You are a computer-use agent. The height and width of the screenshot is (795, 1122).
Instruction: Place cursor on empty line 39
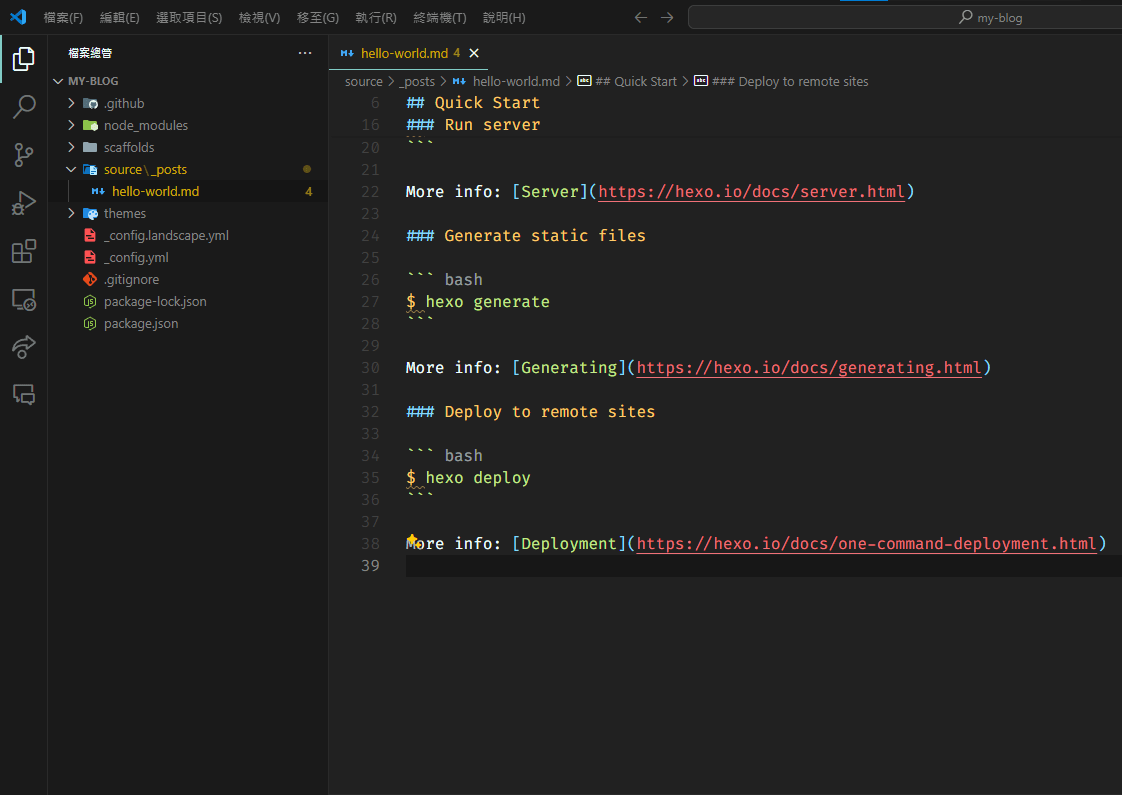764,566
